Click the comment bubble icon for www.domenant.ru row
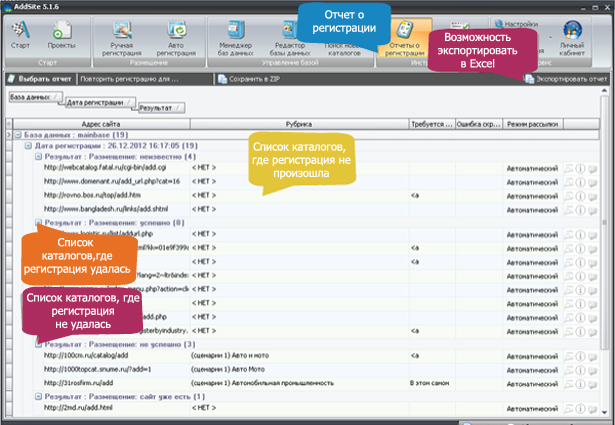 [x=592, y=183]
